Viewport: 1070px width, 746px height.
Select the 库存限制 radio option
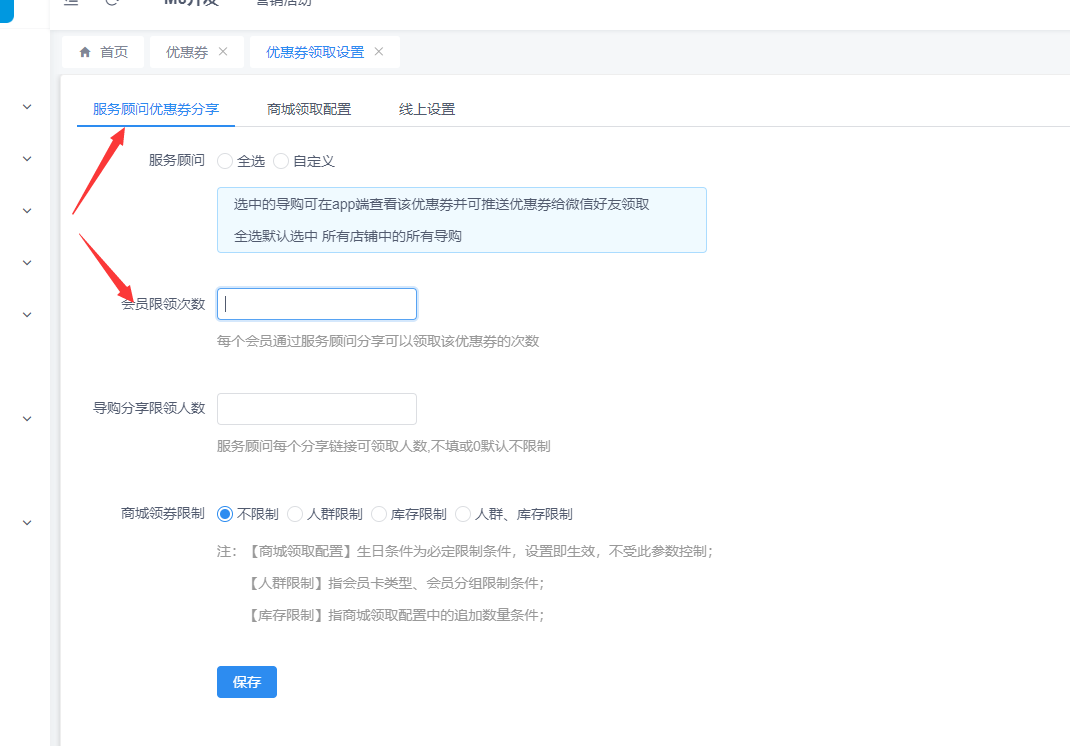(x=379, y=514)
